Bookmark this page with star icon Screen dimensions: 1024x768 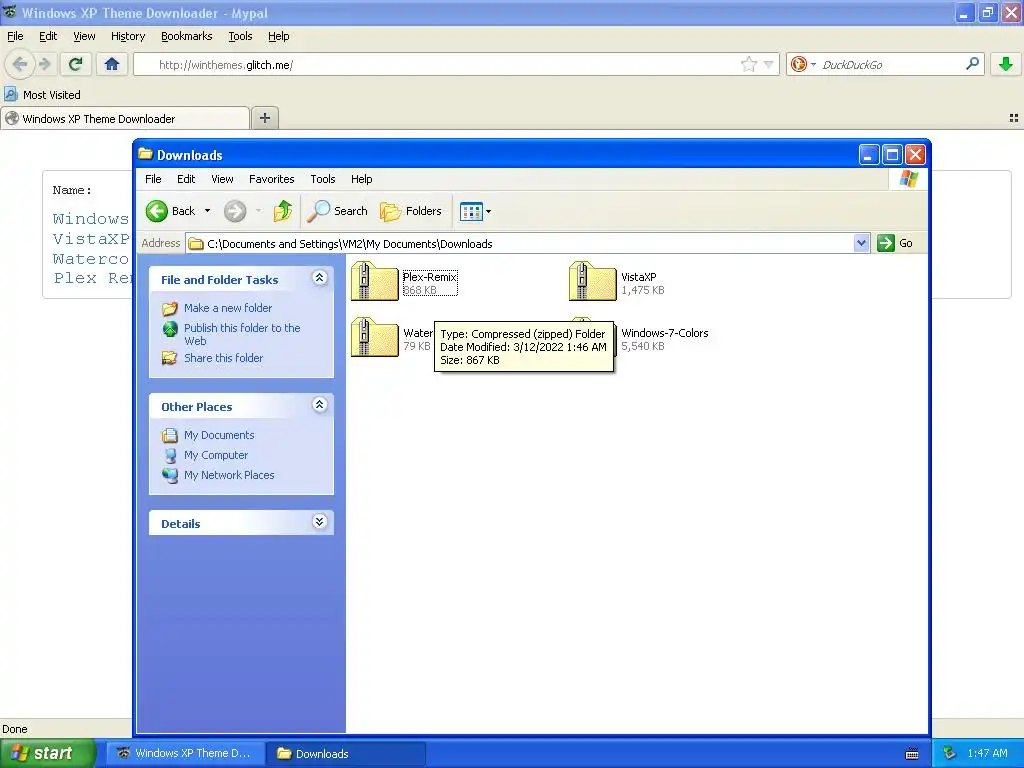pyautogui.click(x=748, y=64)
